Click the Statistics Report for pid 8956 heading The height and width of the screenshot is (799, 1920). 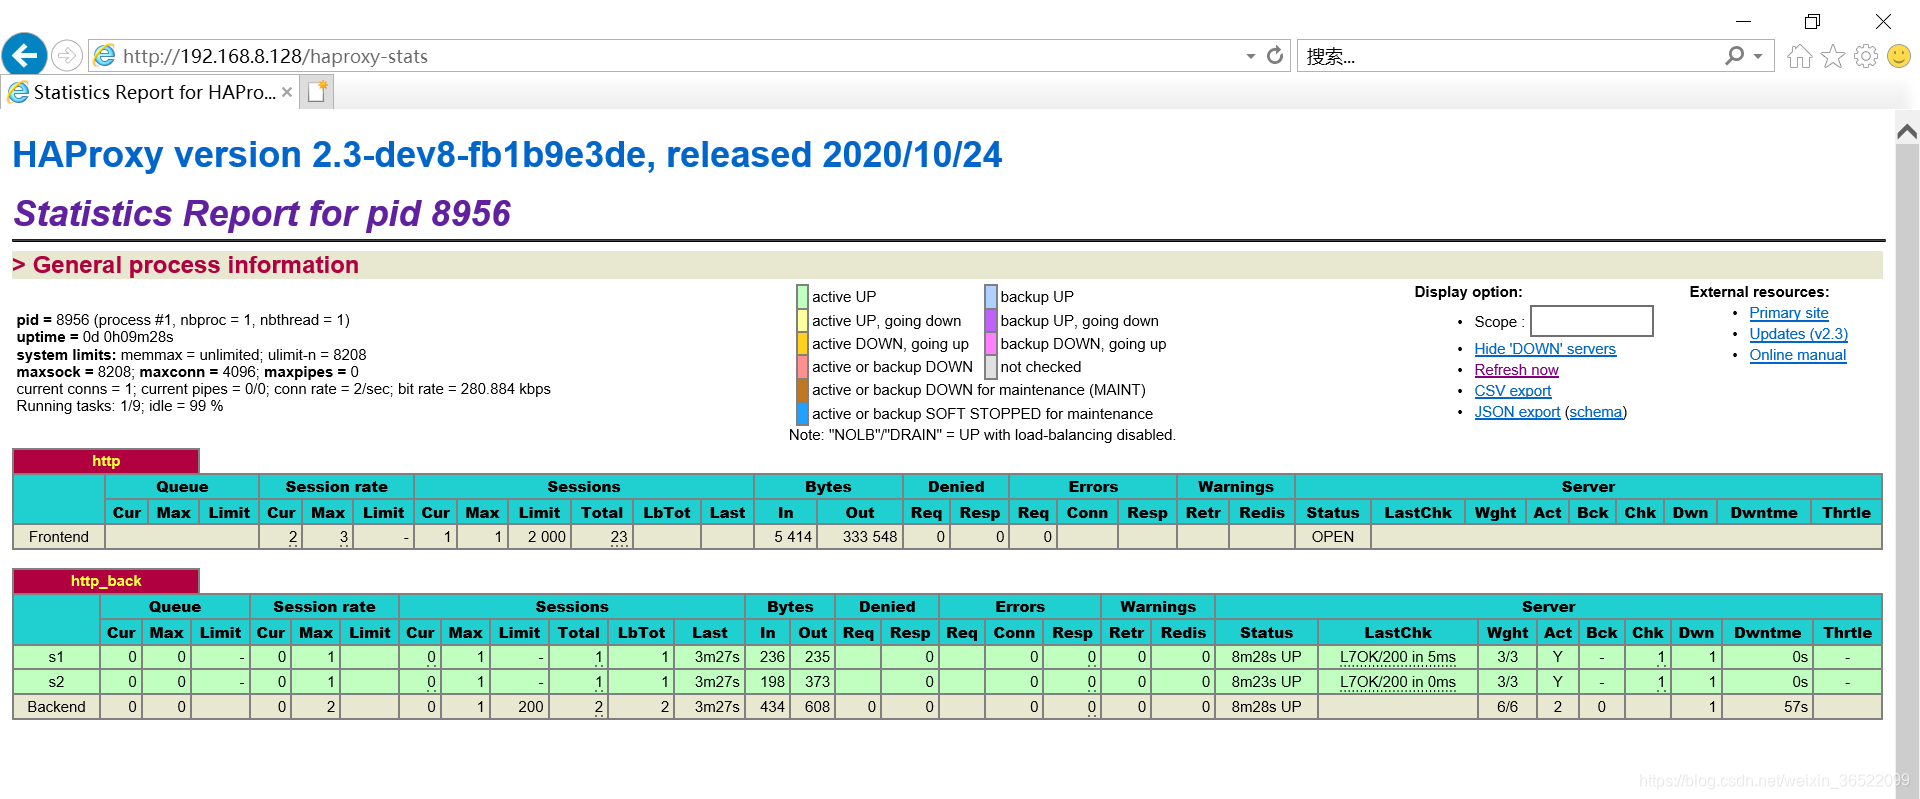(x=262, y=213)
